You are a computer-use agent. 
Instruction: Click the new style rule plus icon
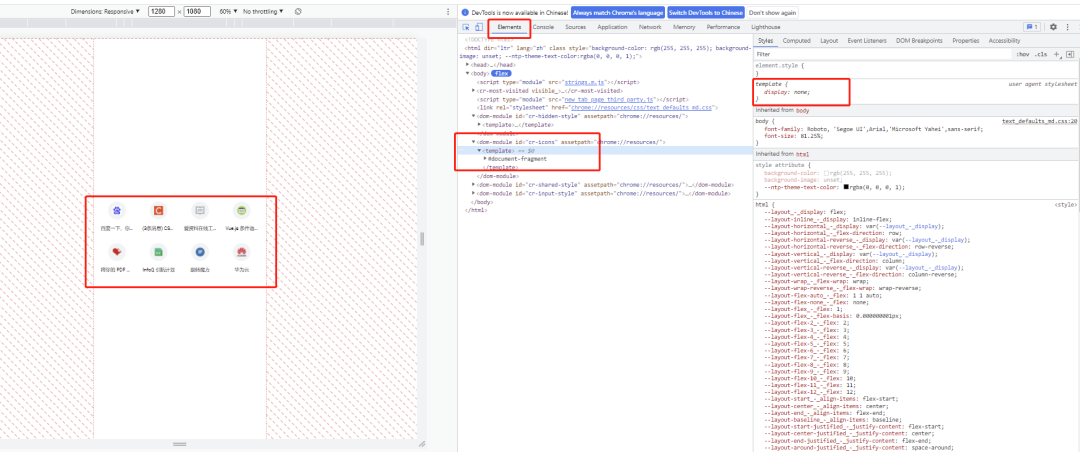(1057, 54)
